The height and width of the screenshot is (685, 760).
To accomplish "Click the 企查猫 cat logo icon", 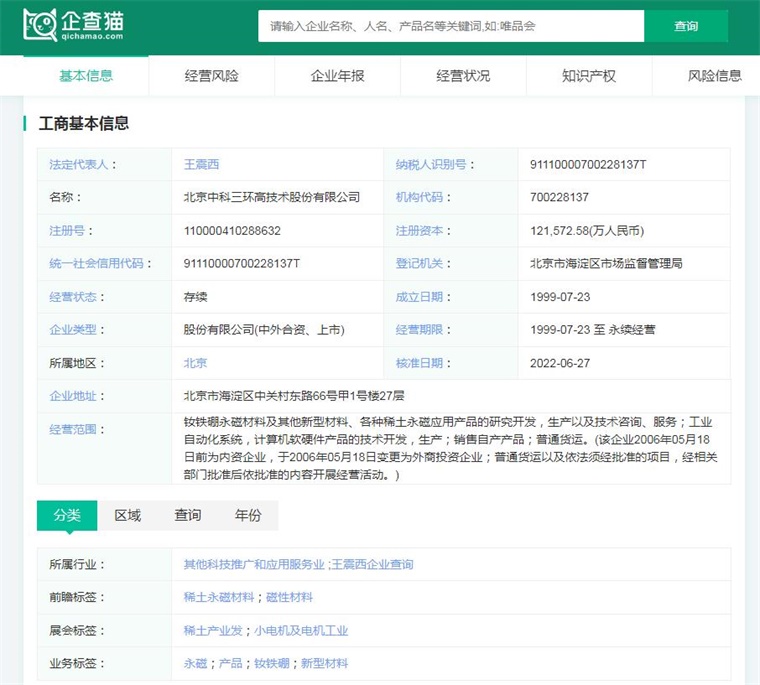I will click(x=40, y=24).
